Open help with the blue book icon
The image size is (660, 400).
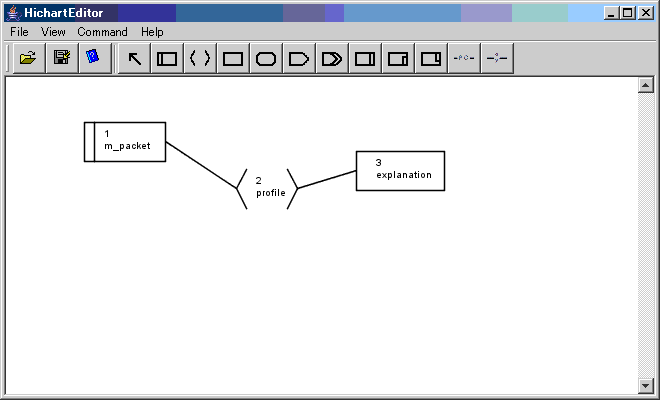pyautogui.click(x=95, y=58)
